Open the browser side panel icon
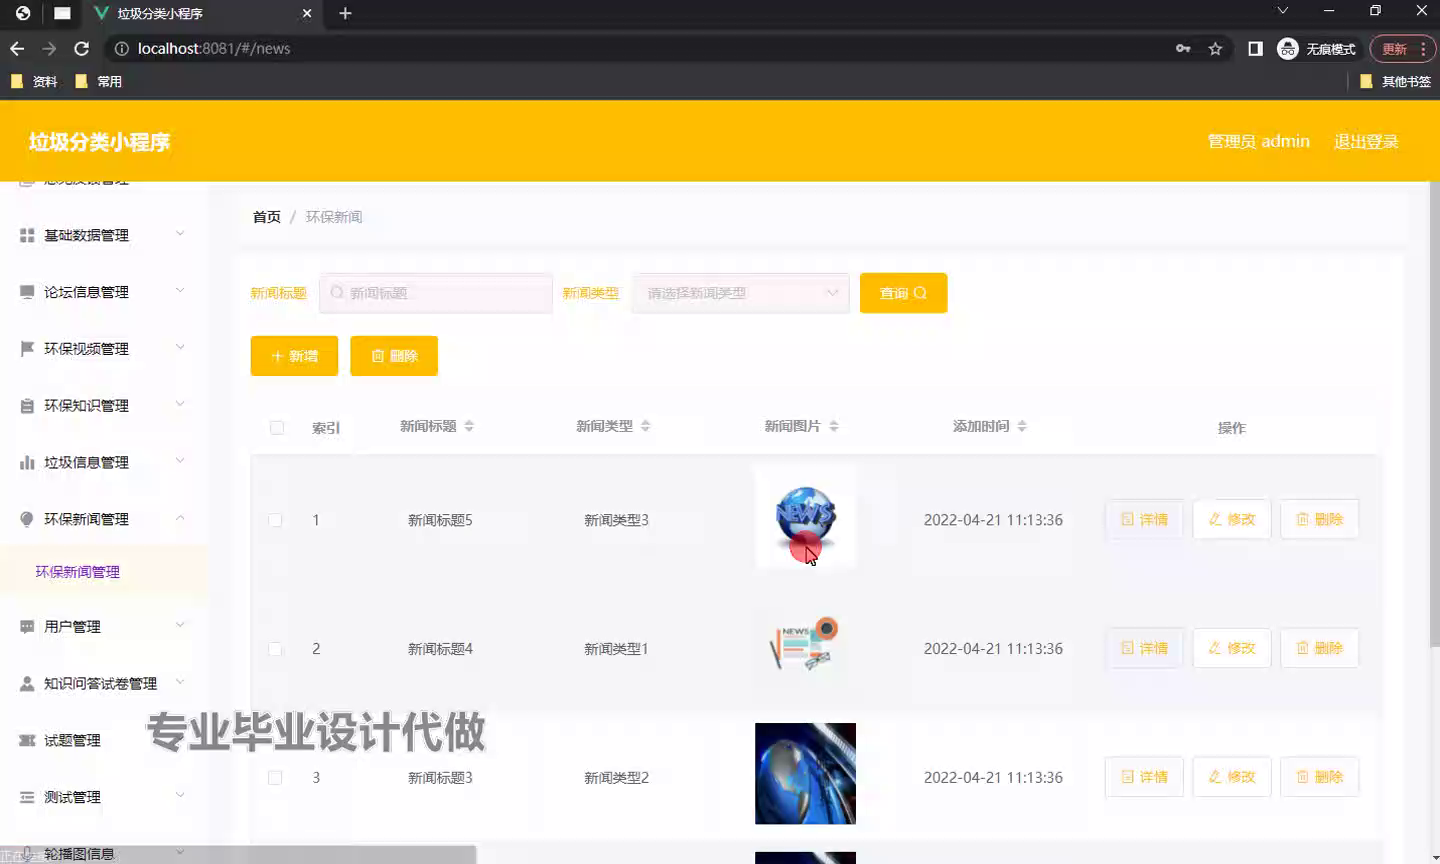 [x=1255, y=48]
